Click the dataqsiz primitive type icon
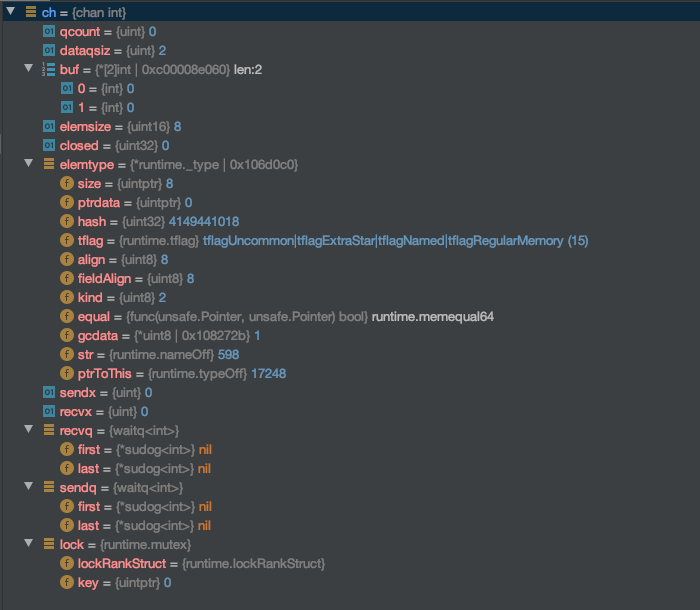 49,50
